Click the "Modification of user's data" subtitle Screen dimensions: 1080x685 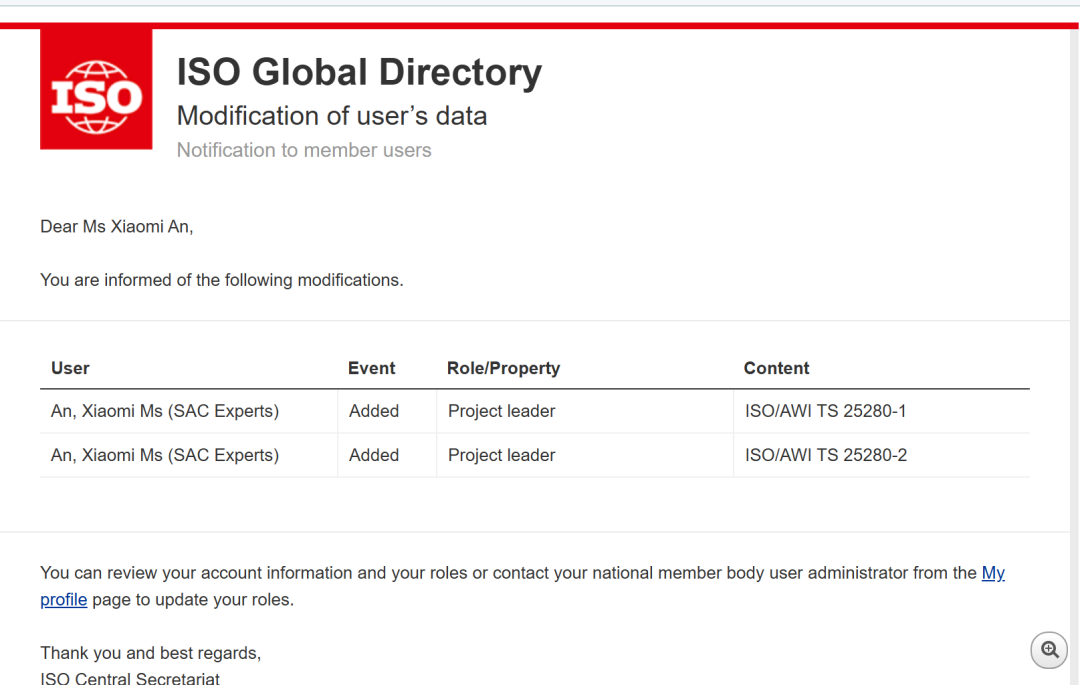(332, 116)
